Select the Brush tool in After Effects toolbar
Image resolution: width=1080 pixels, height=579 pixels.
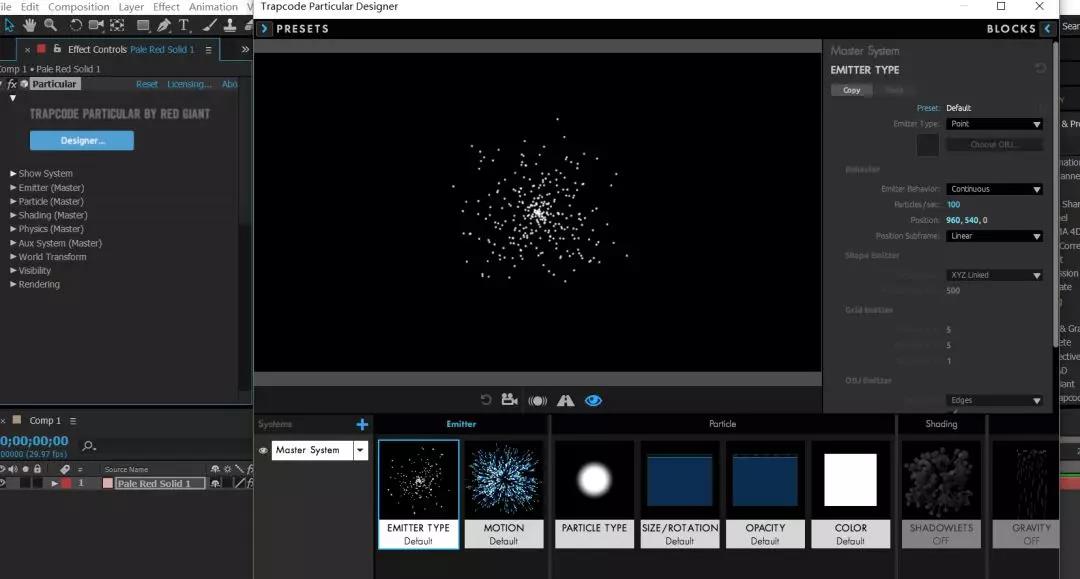209,25
